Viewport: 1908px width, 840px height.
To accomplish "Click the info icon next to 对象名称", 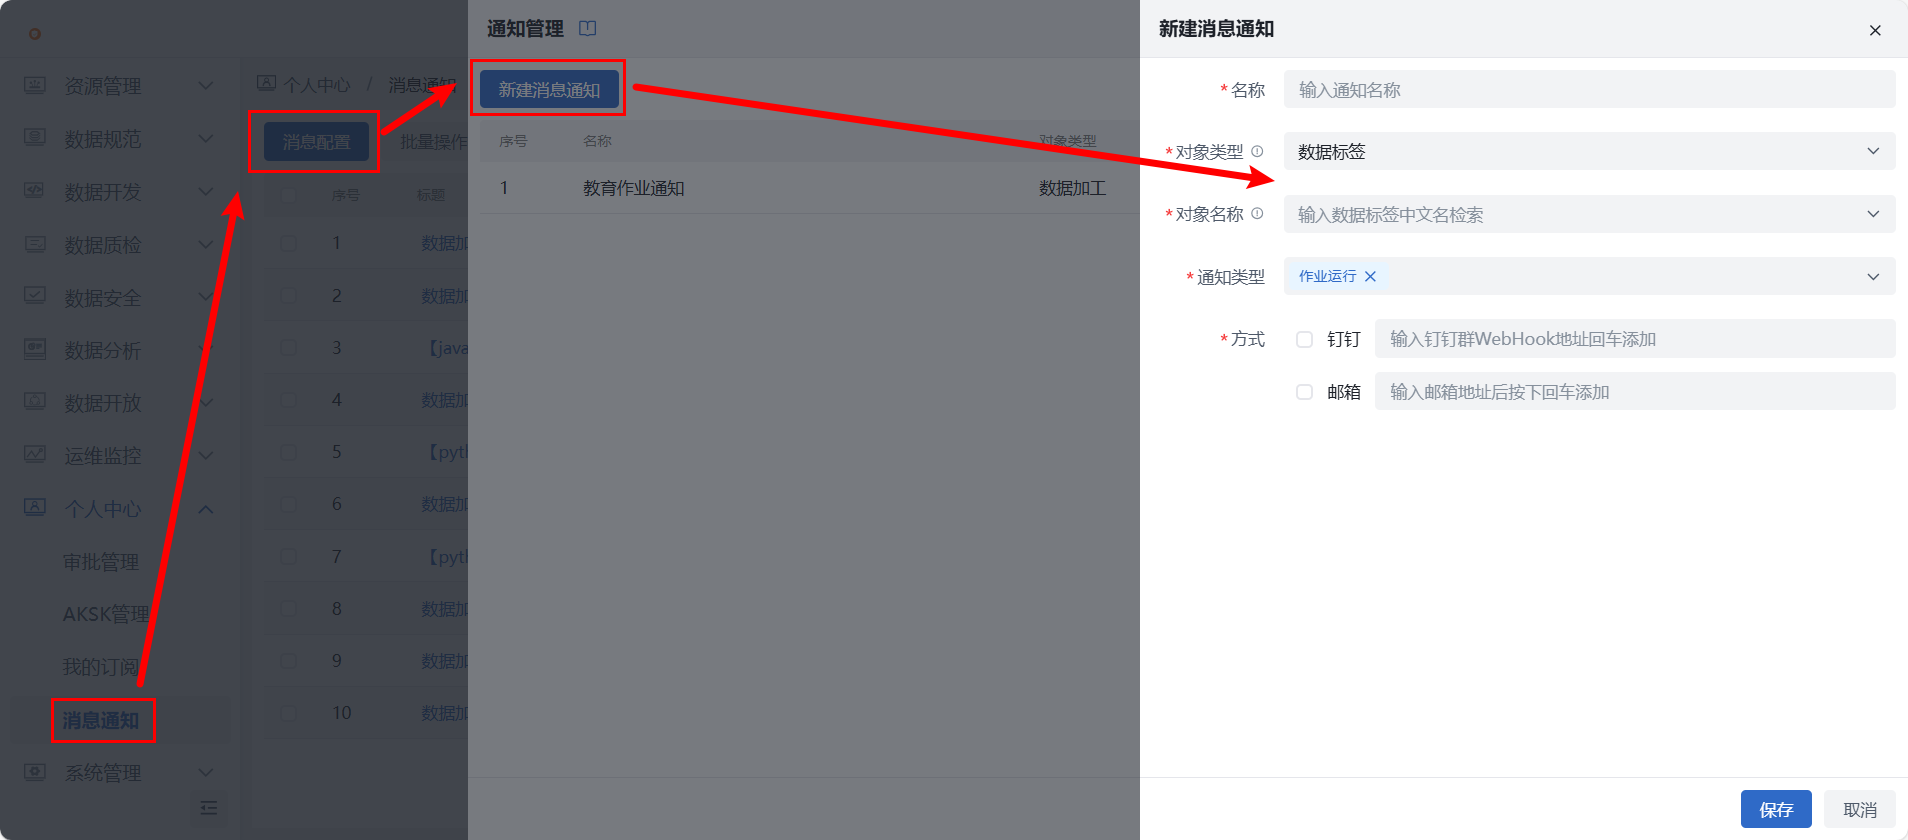I will tap(1257, 213).
